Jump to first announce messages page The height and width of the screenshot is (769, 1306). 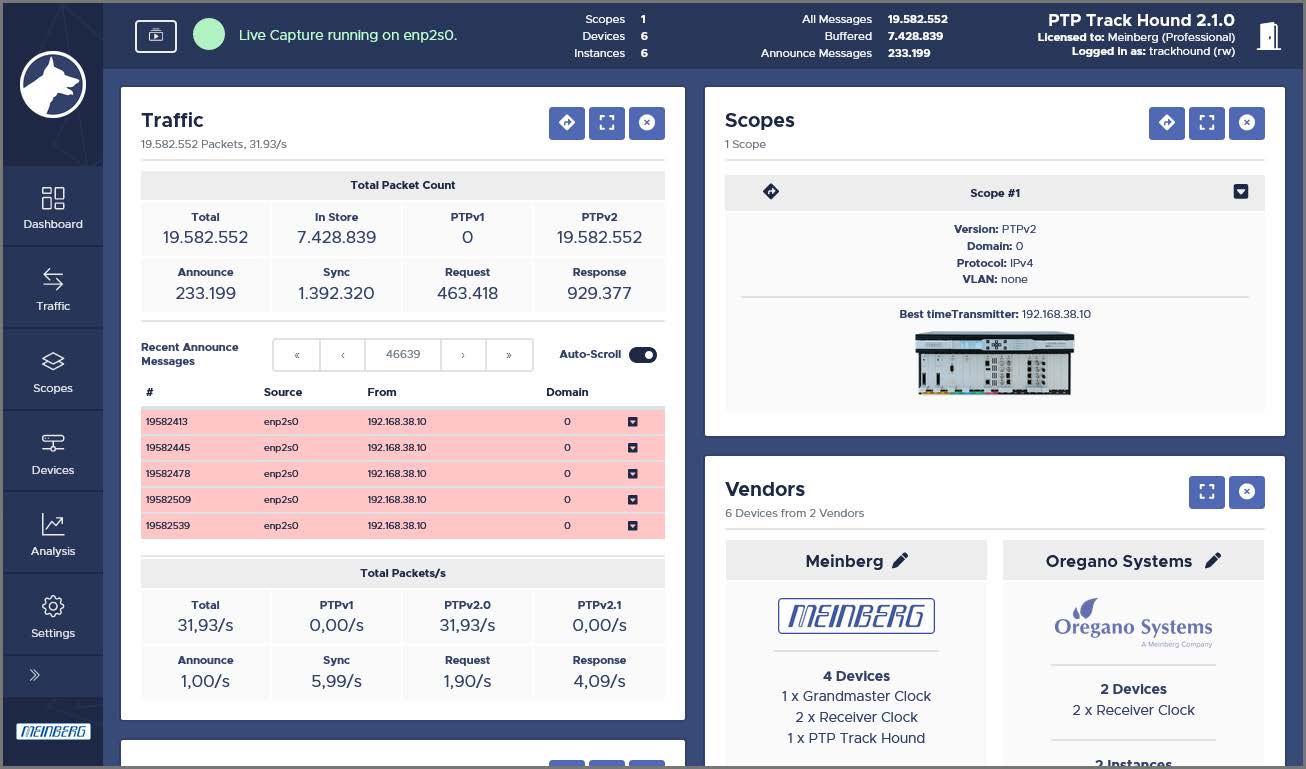point(297,354)
